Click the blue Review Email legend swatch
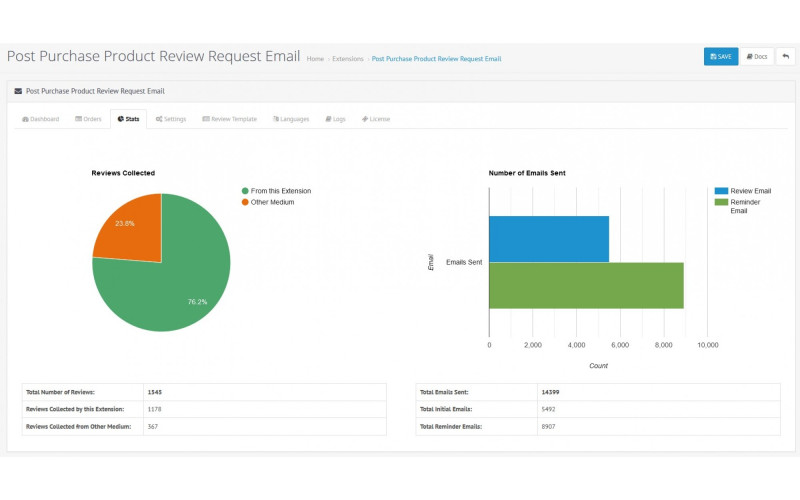 click(721, 190)
